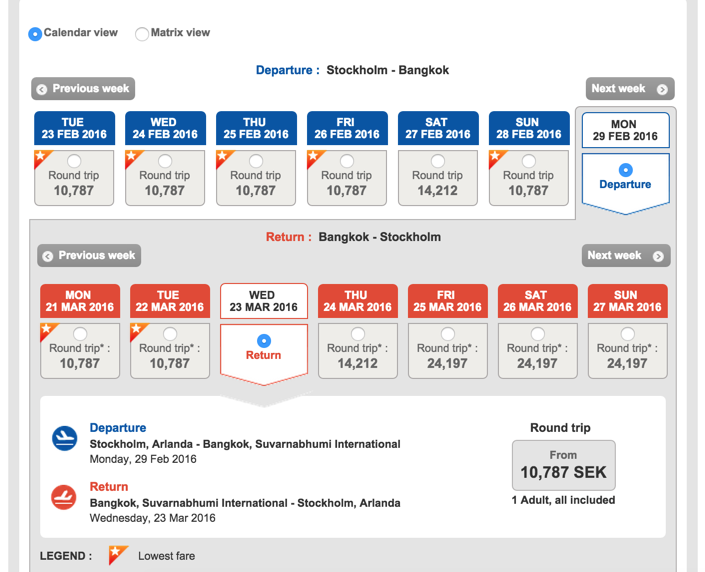This screenshot has height=572, width=705.
Task: Click the Lowest fare star icon in legend
Action: (x=118, y=555)
